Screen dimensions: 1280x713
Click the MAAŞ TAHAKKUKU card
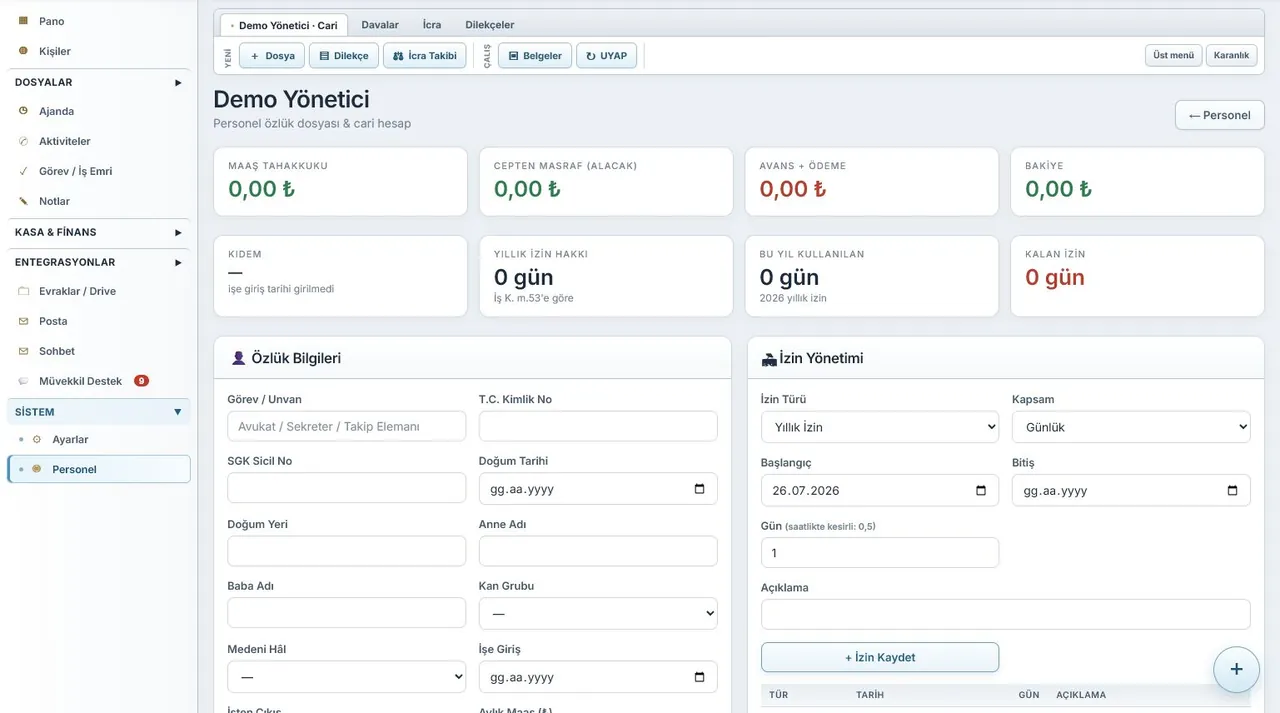tap(340, 182)
